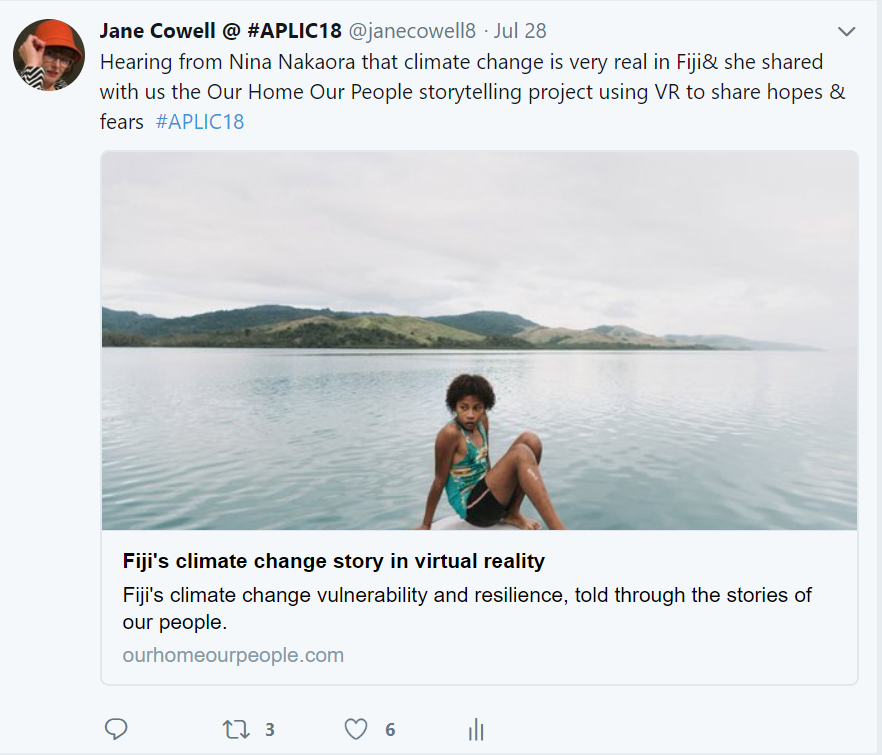Viewport: 882px width, 755px height.
Task: Like the tweet with the heart icon
Action: tap(356, 729)
